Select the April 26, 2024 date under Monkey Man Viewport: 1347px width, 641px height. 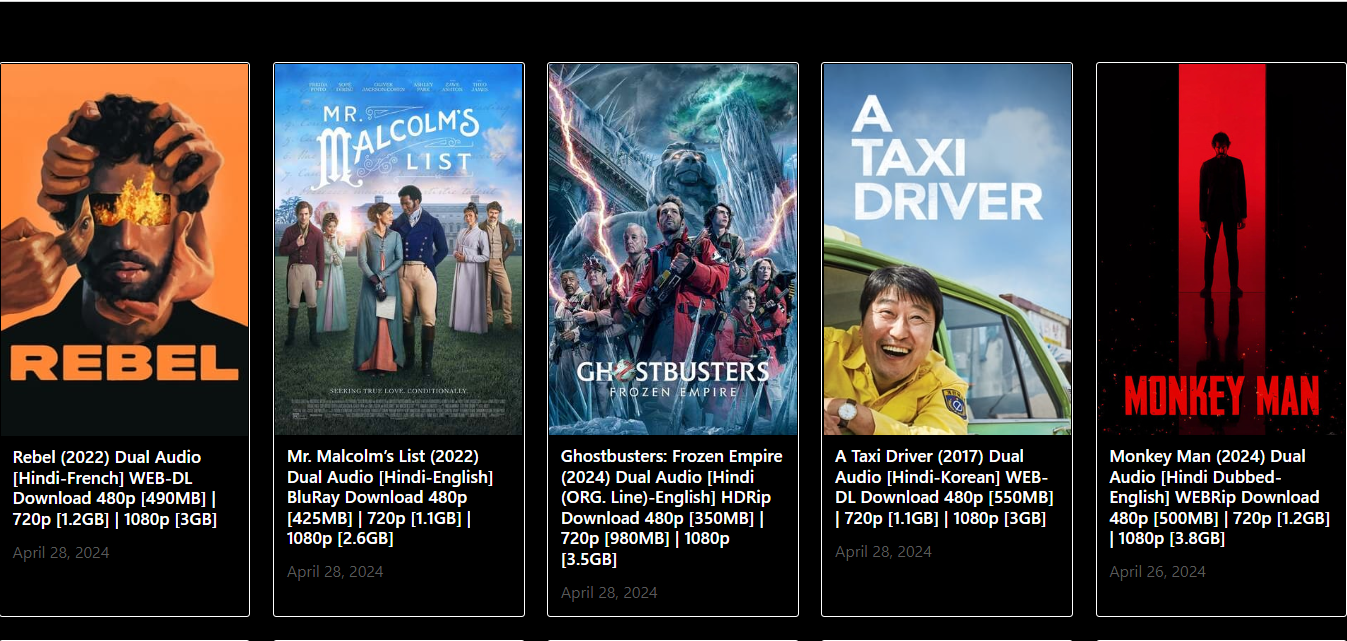pyautogui.click(x=1157, y=572)
